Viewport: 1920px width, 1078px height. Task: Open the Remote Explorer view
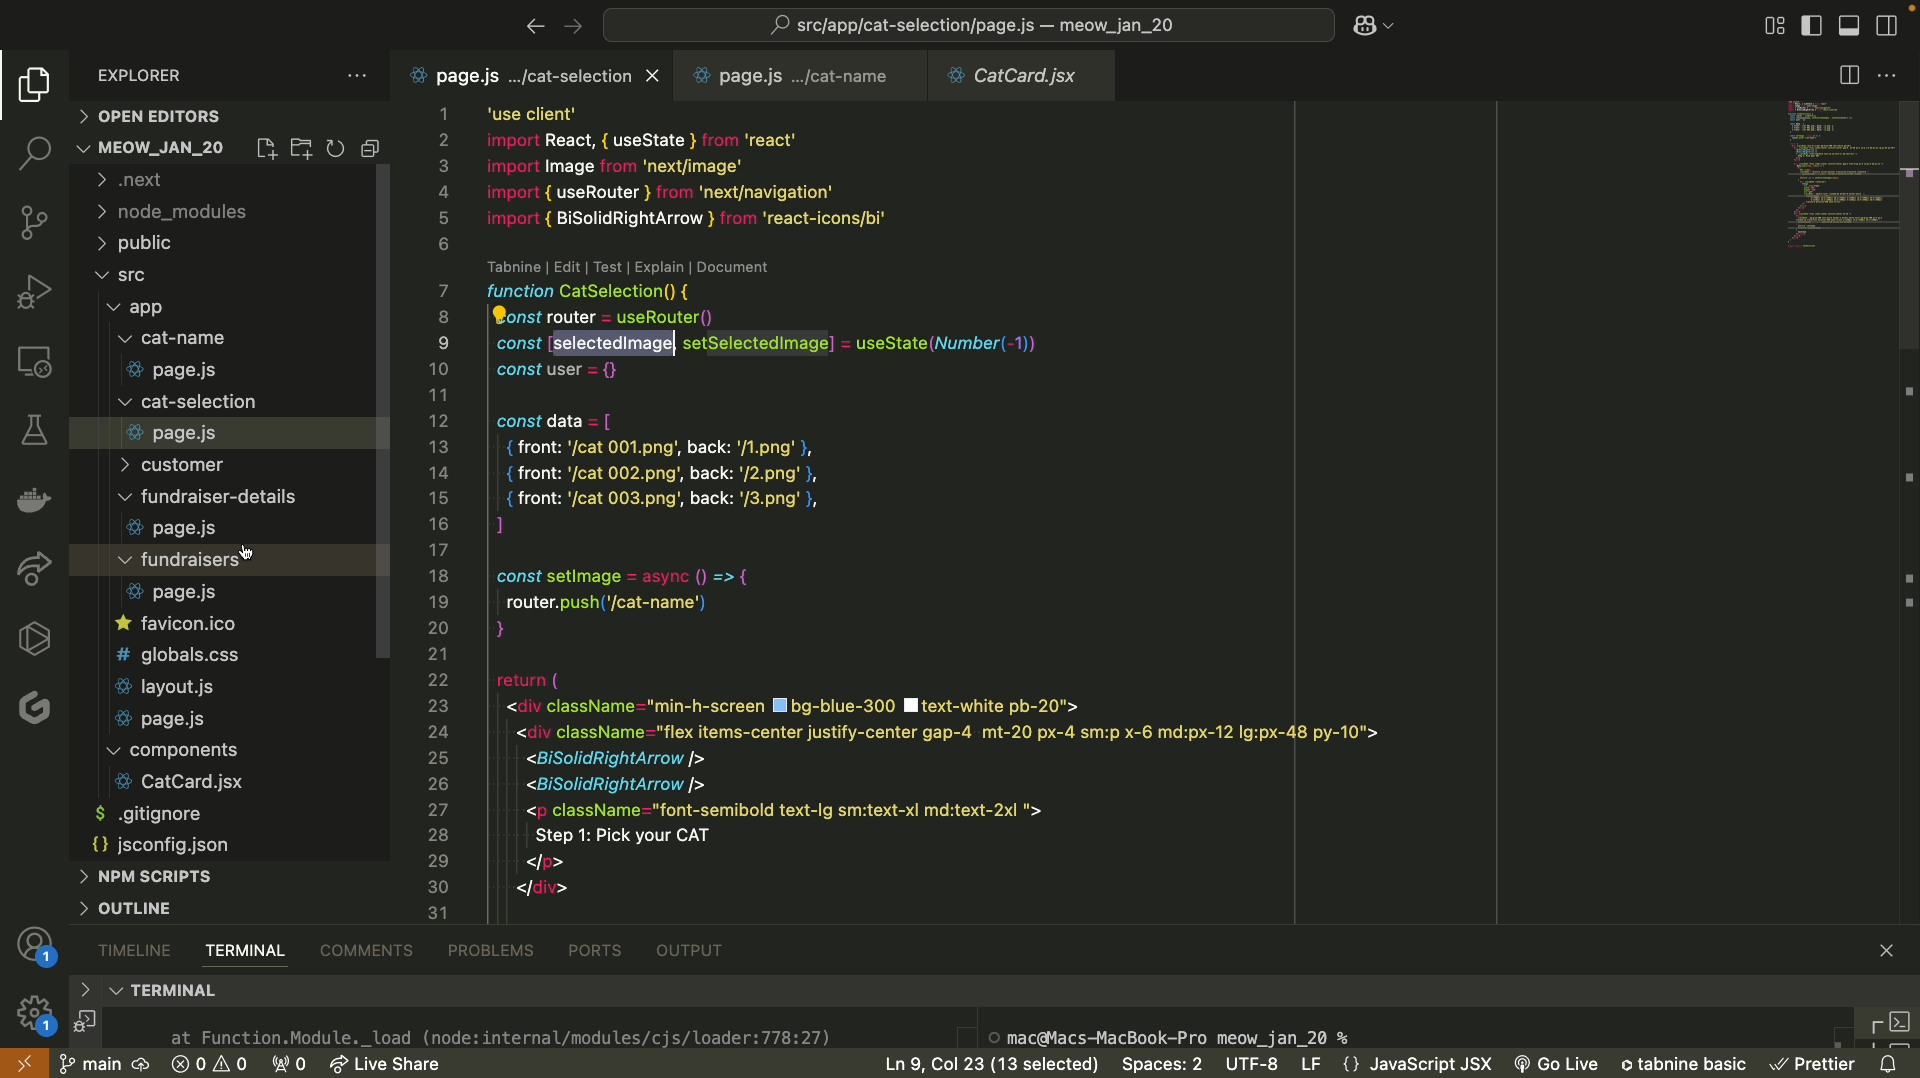point(34,361)
